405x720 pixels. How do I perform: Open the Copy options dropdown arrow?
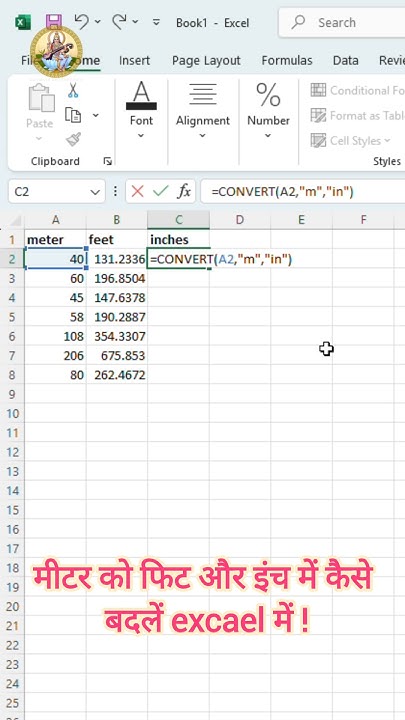(x=96, y=115)
